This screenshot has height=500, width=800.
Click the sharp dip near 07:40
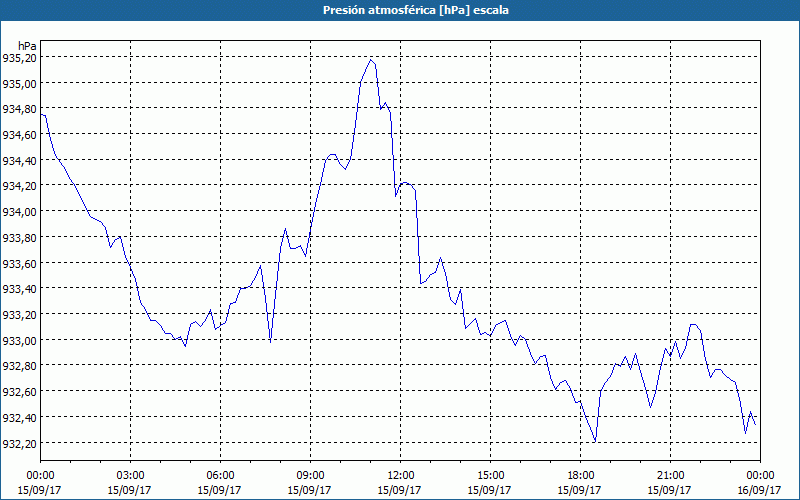click(x=270, y=342)
